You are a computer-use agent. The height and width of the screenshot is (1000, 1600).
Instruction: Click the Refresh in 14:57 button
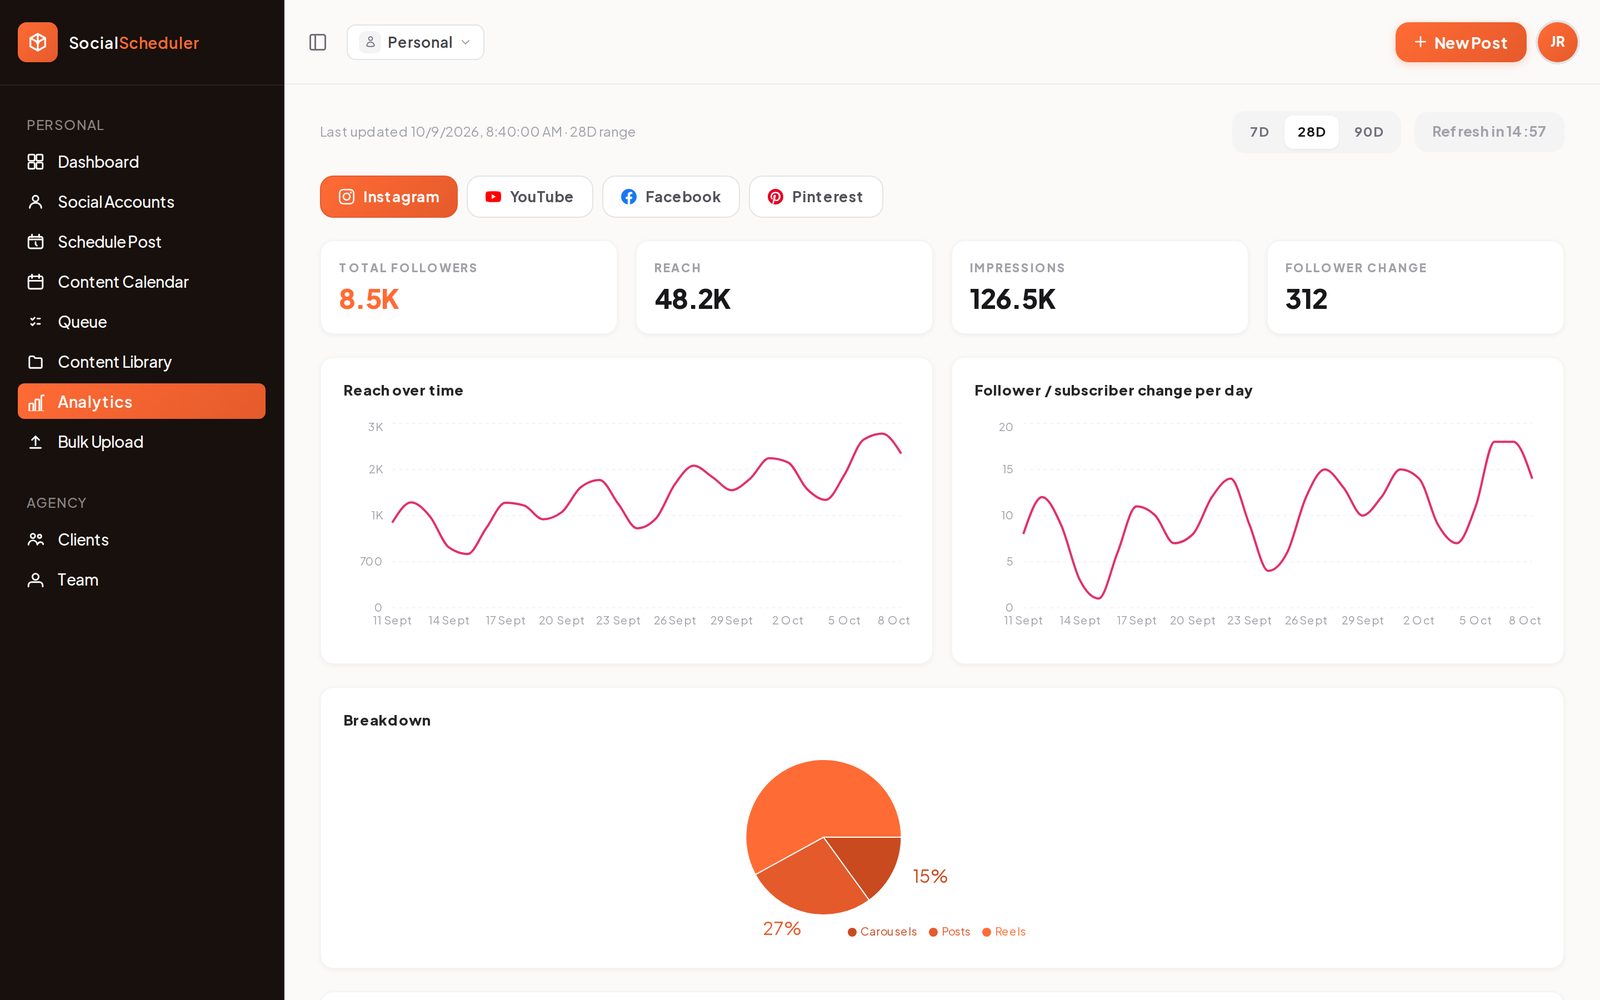click(1489, 132)
